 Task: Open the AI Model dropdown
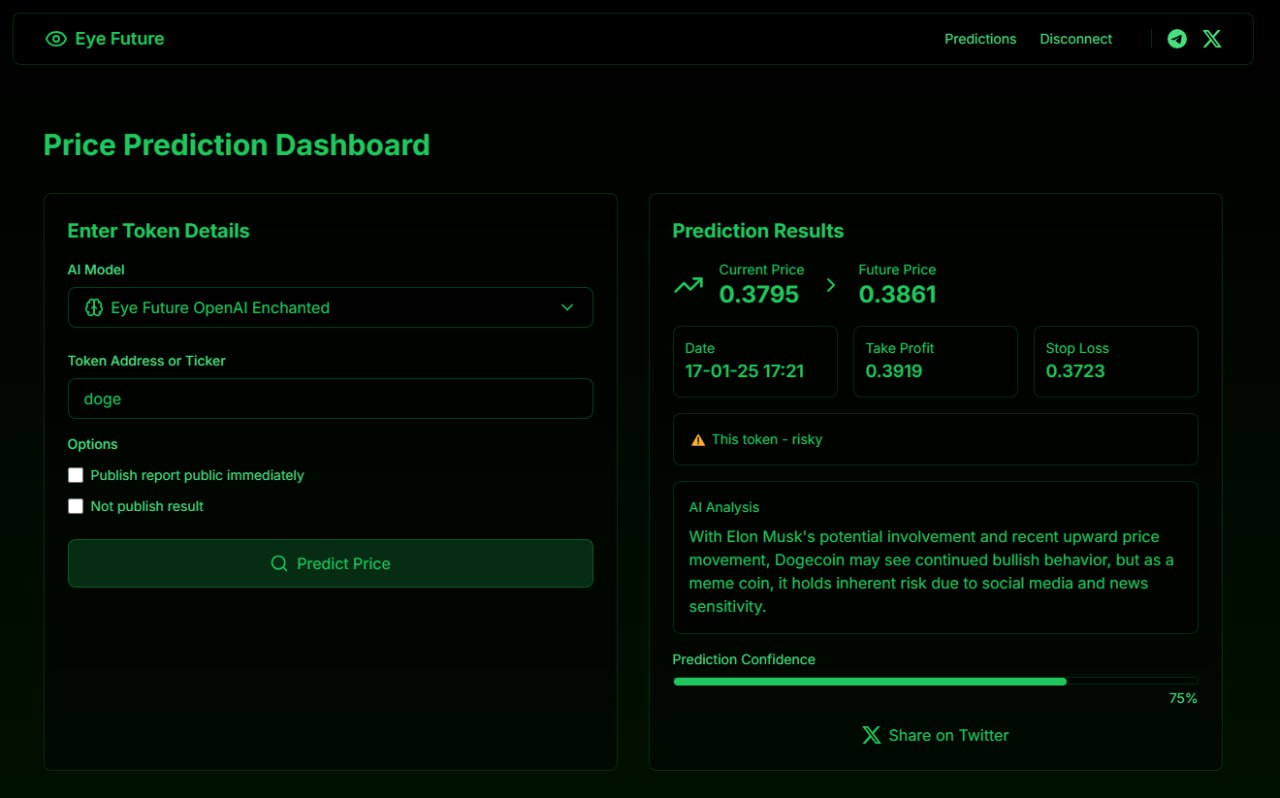point(330,308)
